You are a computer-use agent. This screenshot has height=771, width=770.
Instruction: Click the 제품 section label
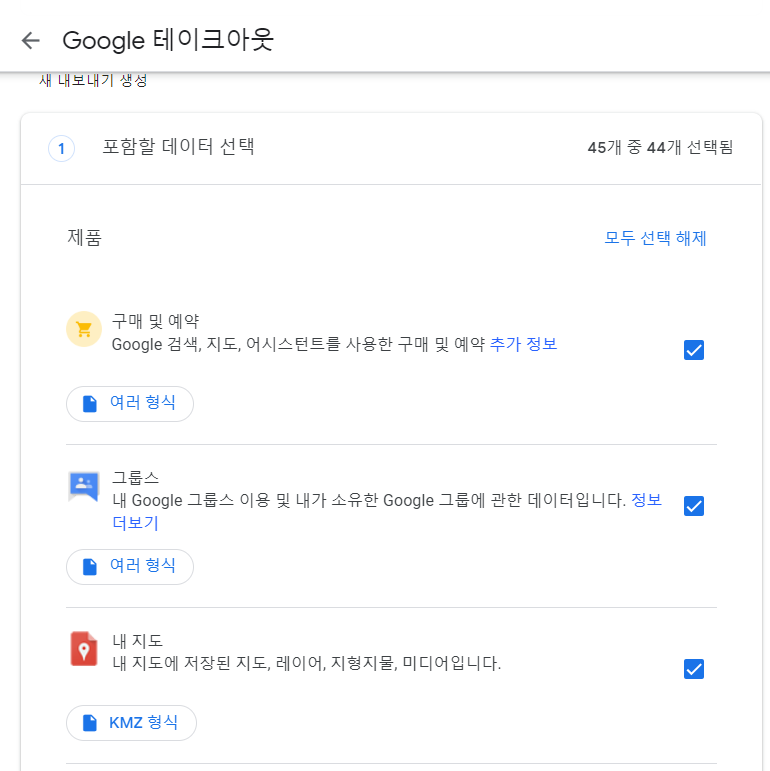click(85, 237)
